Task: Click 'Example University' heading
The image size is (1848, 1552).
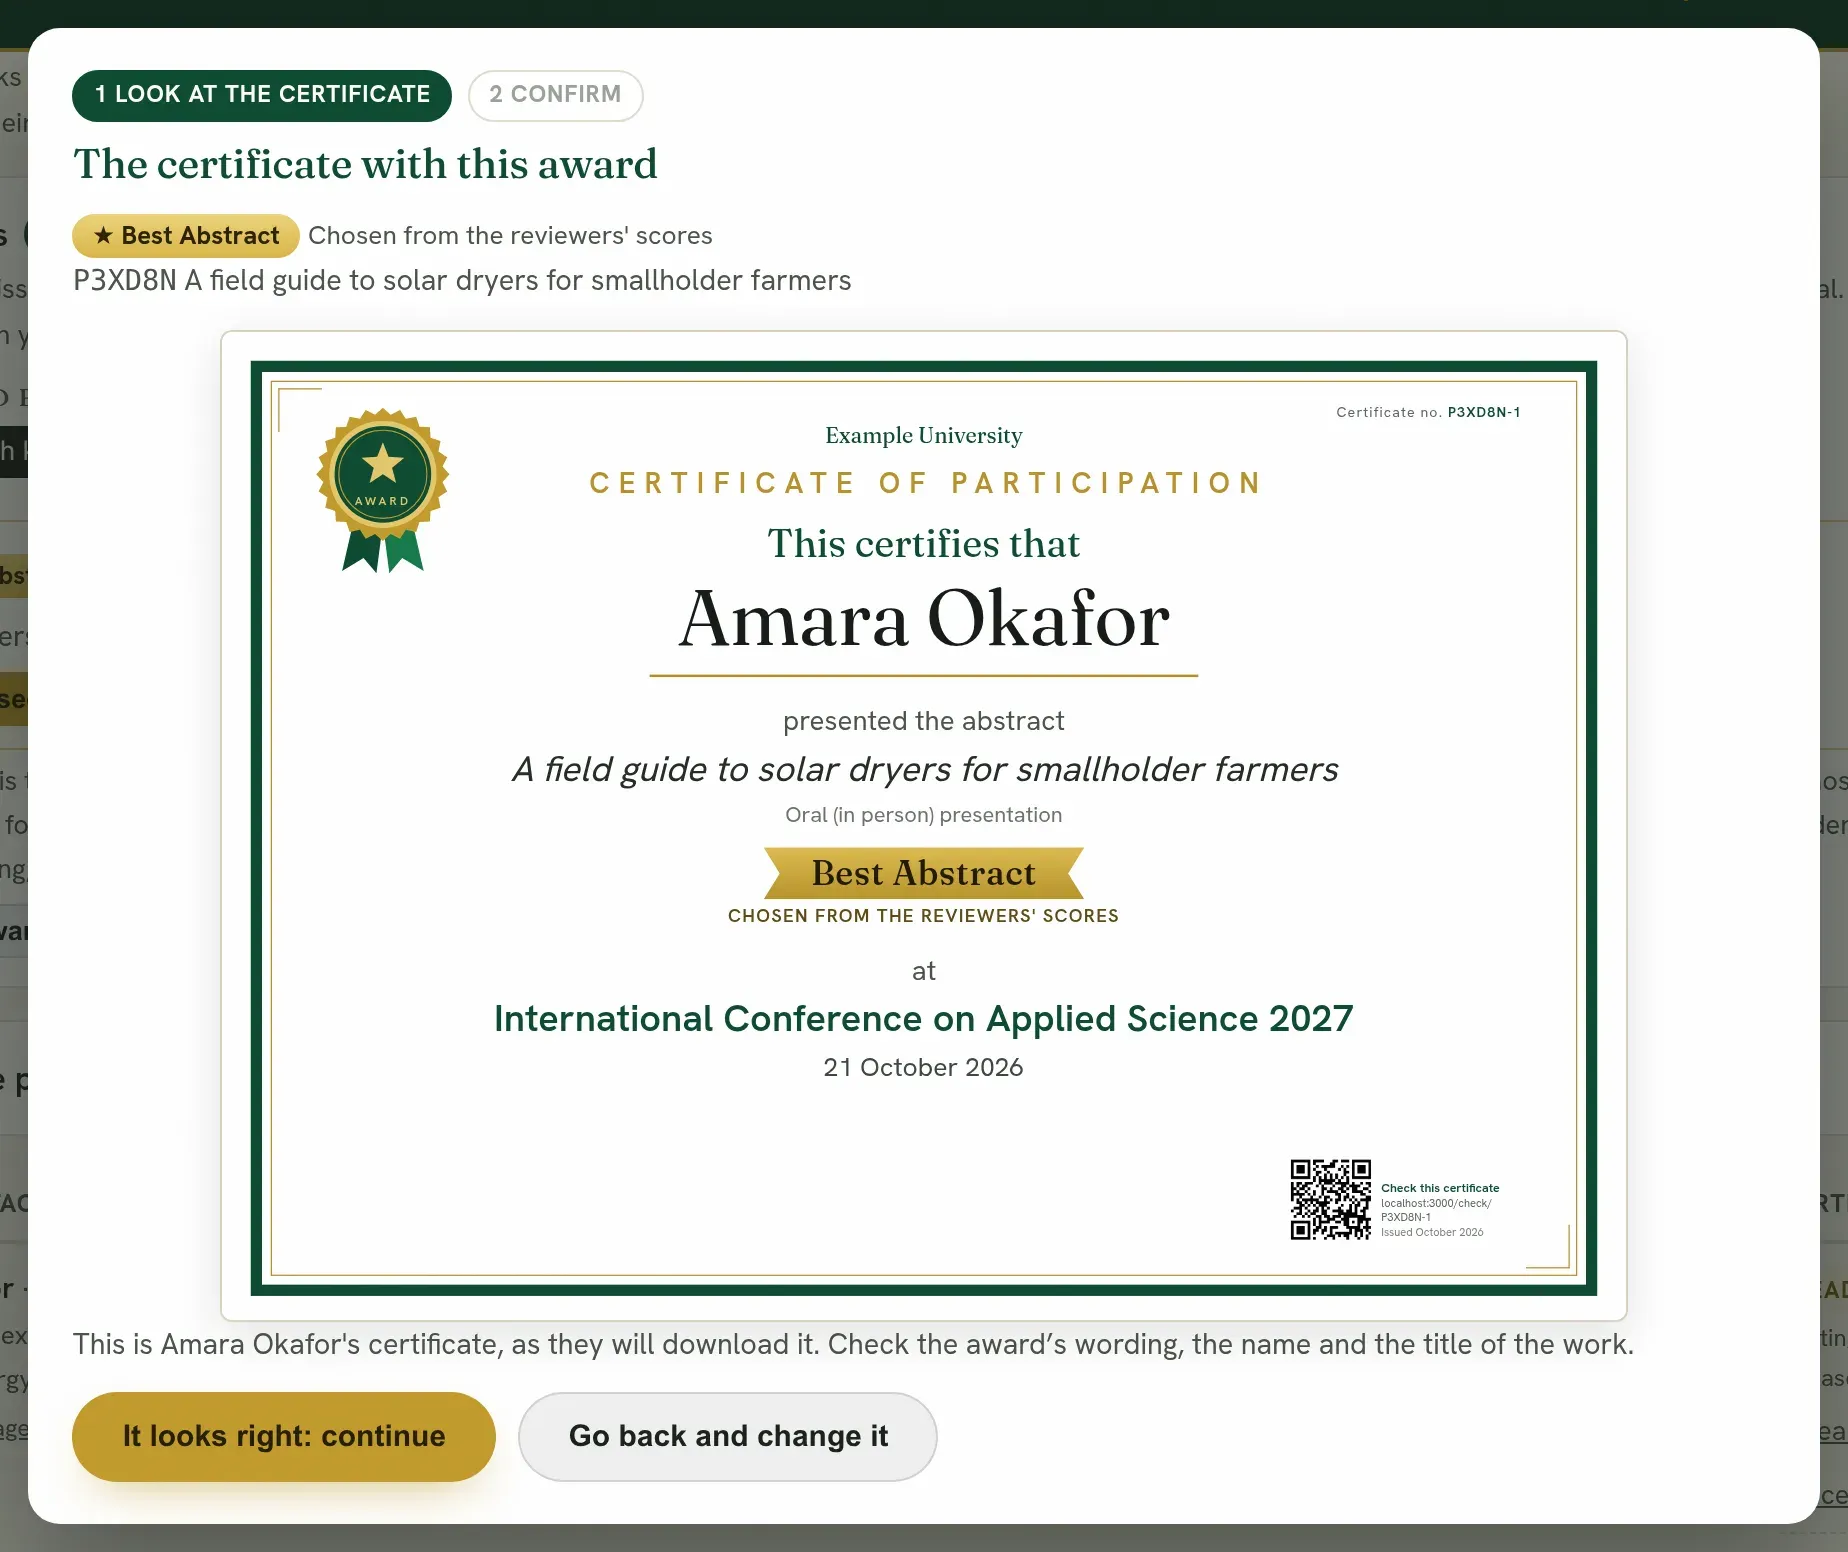Action: (x=924, y=435)
